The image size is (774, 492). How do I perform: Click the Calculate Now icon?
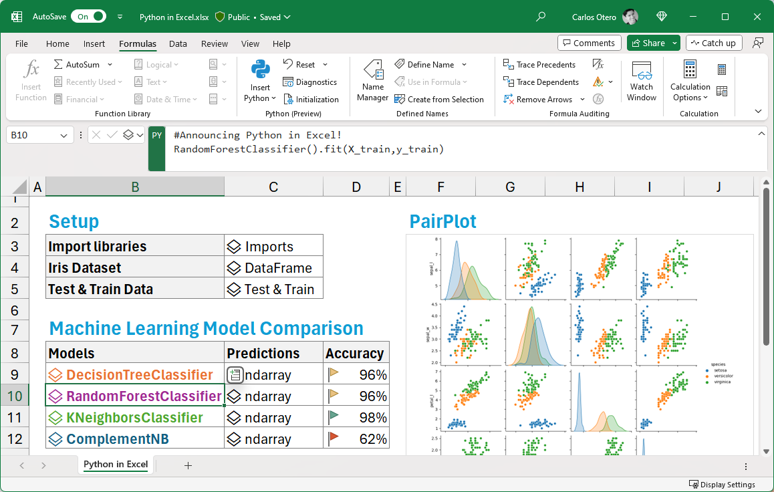click(722, 70)
